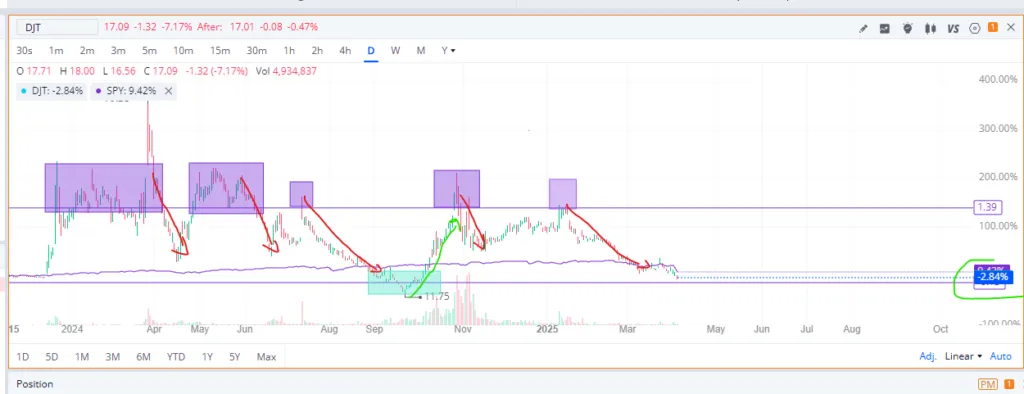
Task: Switch to 5m interval
Action: (149, 50)
